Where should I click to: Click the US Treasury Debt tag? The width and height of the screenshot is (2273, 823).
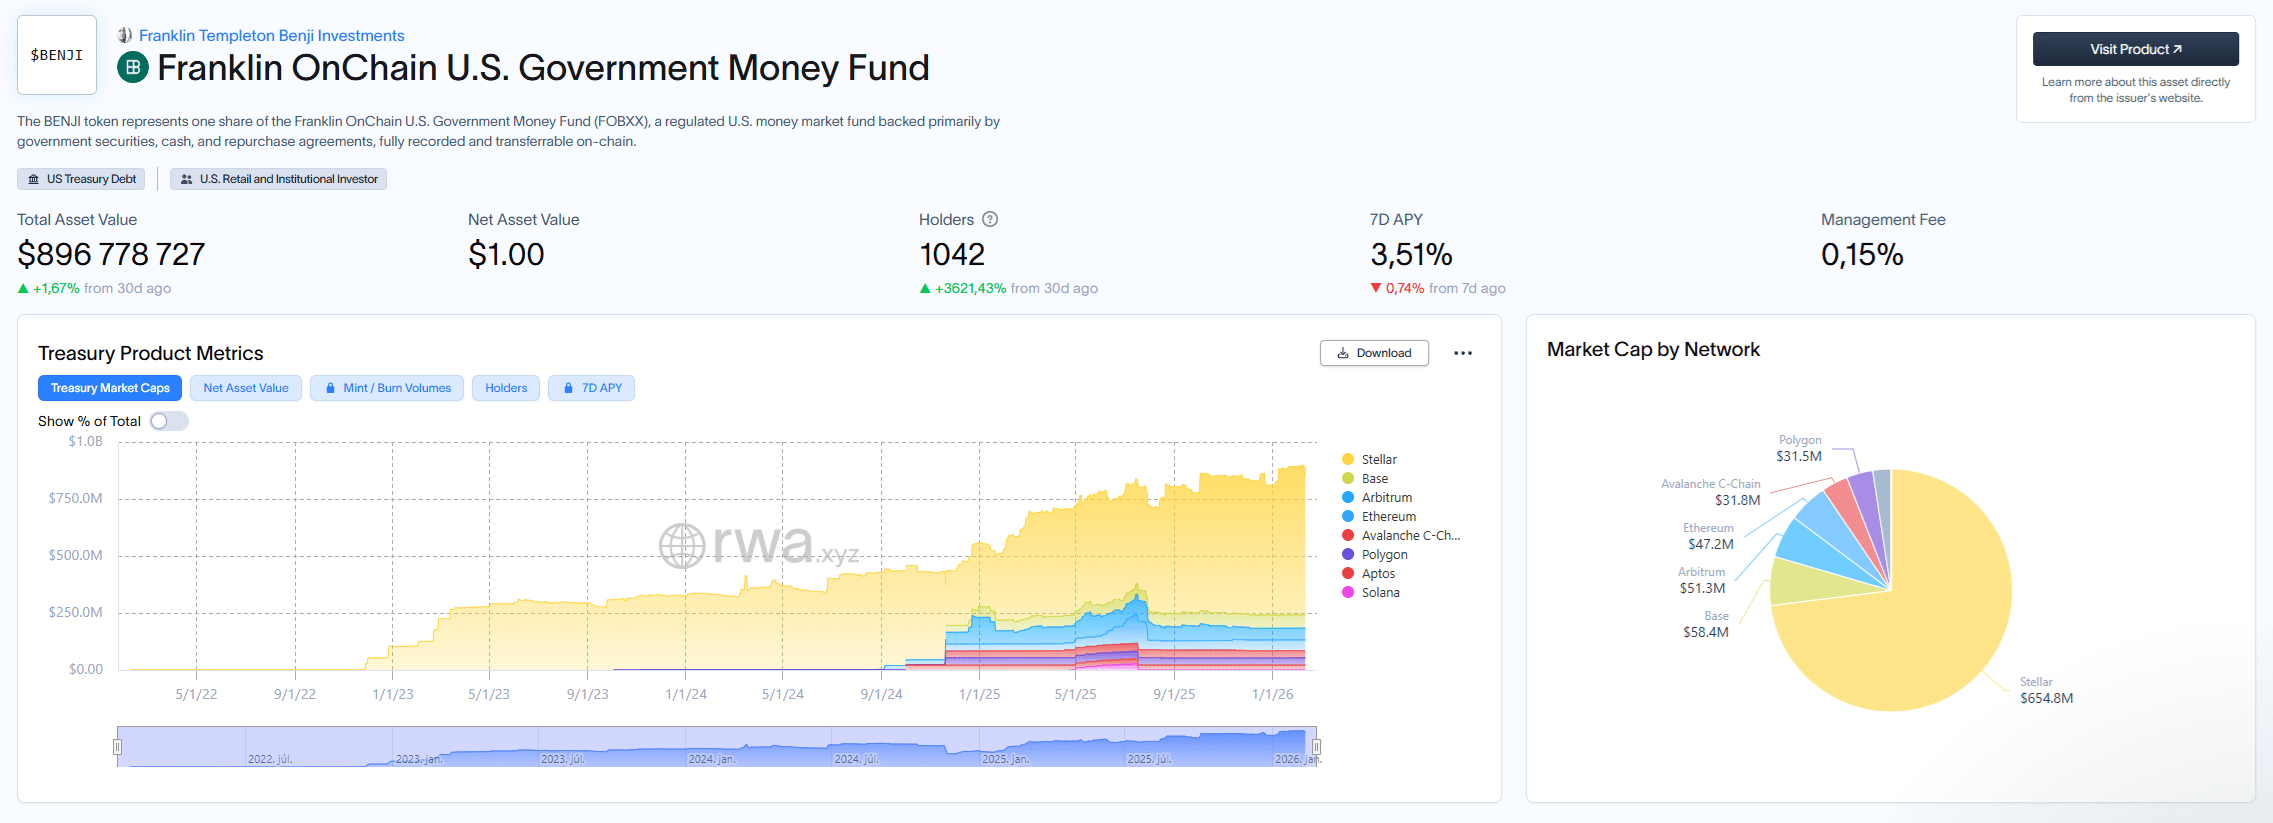[x=81, y=179]
